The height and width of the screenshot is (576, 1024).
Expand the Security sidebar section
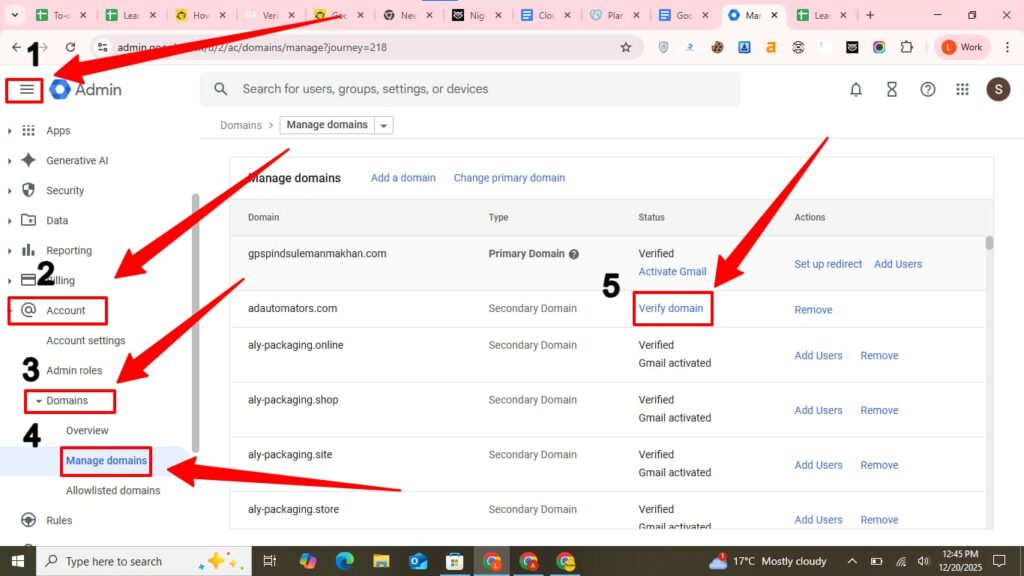tap(10, 191)
